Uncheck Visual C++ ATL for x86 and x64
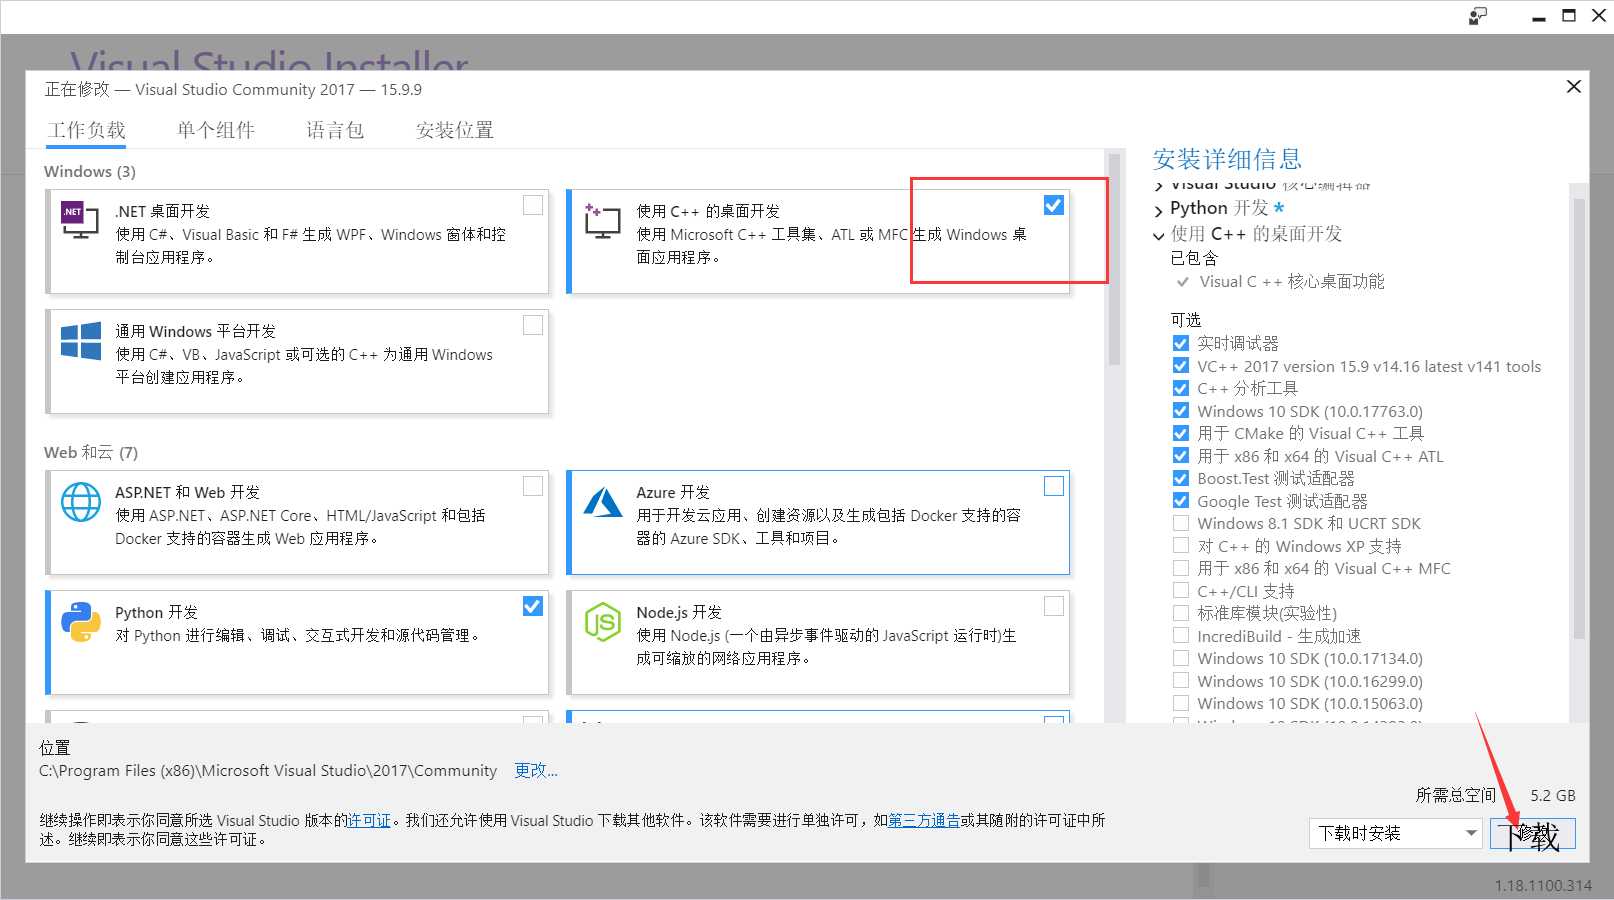This screenshot has width=1614, height=900. point(1181,456)
